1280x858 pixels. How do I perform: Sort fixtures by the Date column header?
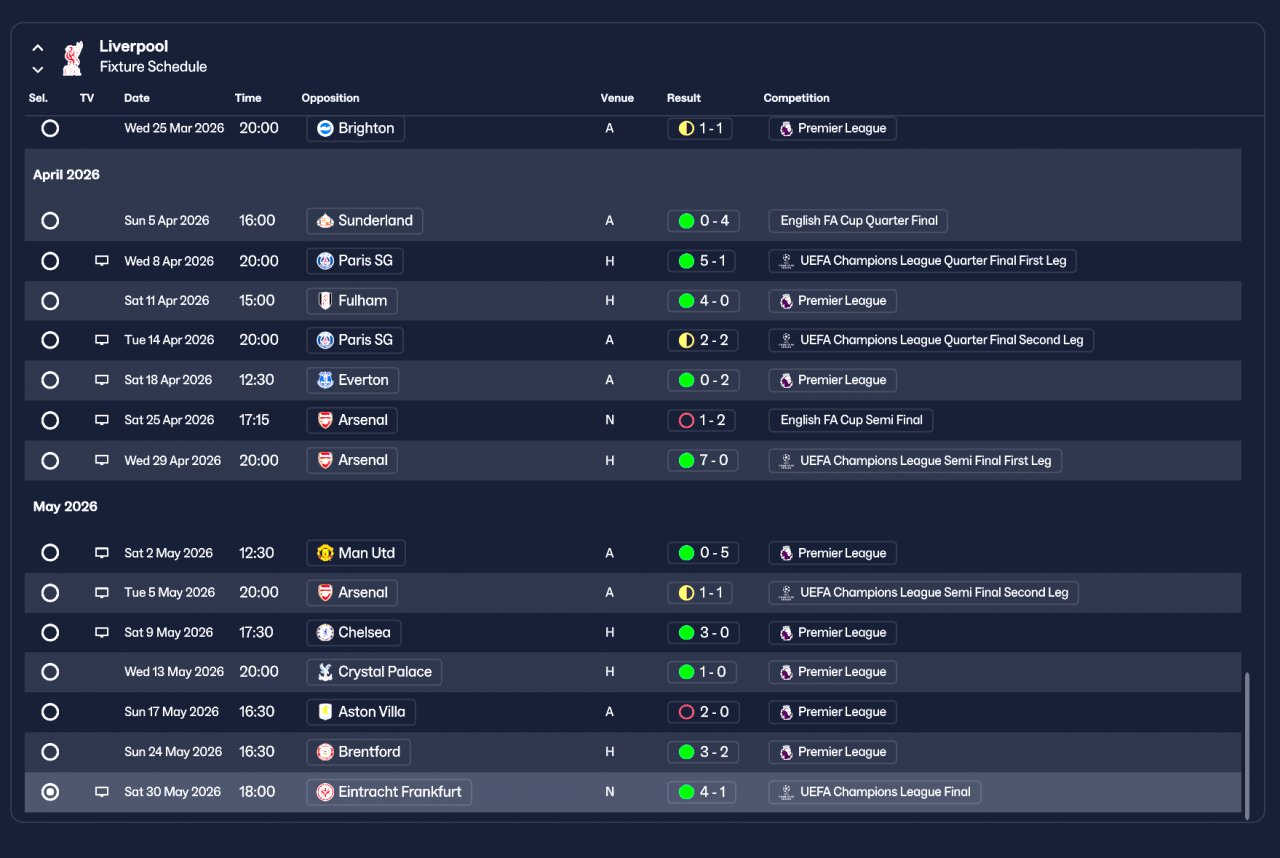click(x=137, y=98)
